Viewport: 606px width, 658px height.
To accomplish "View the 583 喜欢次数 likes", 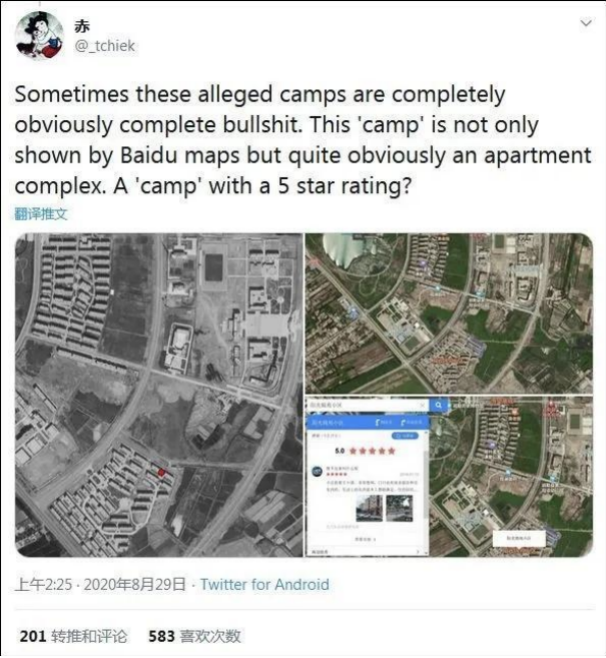I will point(194,636).
